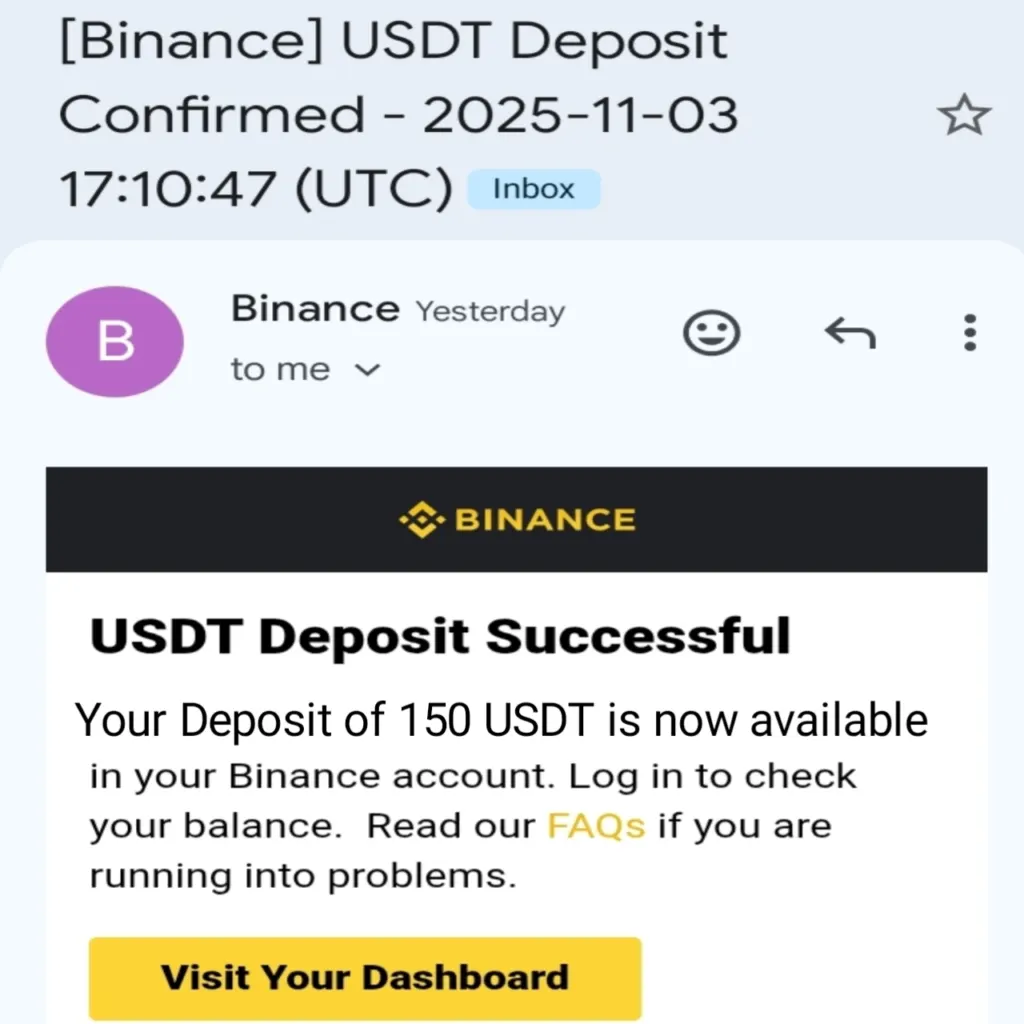Image resolution: width=1024 pixels, height=1024 pixels.
Task: Open the three-dot more options menu
Action: coord(968,333)
